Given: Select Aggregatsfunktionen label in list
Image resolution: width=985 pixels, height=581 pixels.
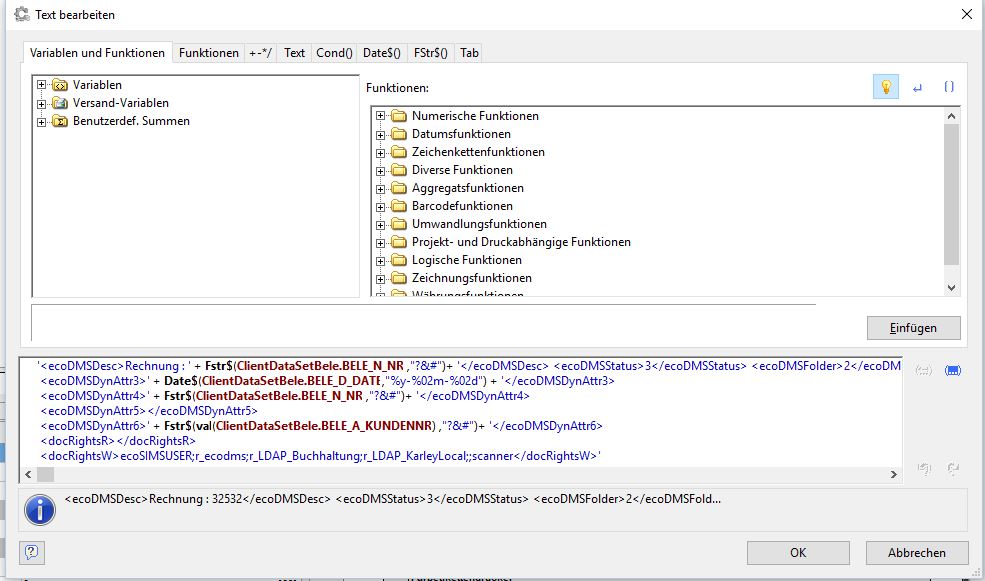Looking at the screenshot, I should (x=467, y=188).
